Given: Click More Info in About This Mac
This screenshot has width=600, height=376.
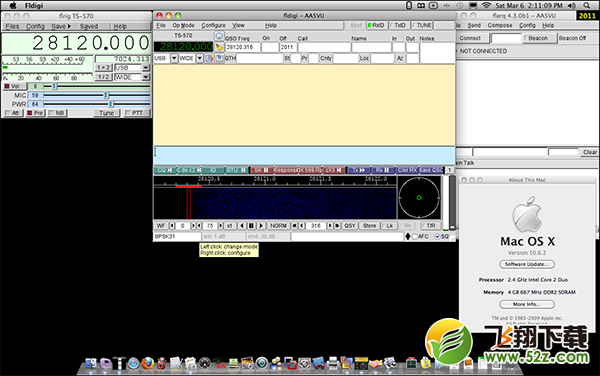Looking at the screenshot, I should pyautogui.click(x=527, y=304).
